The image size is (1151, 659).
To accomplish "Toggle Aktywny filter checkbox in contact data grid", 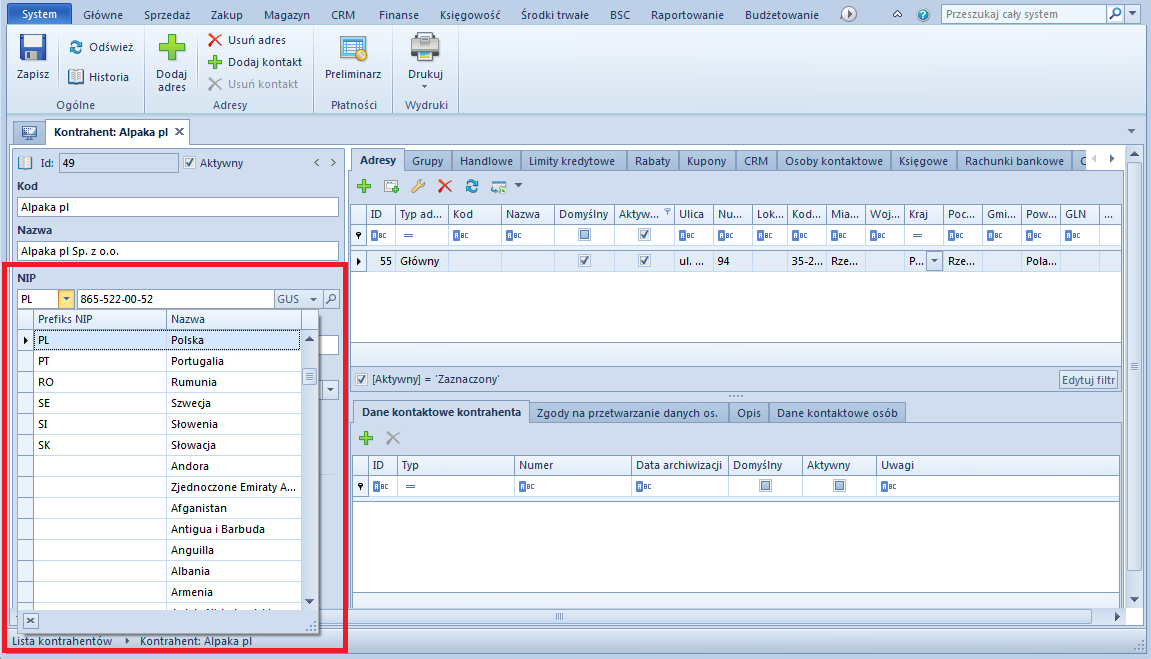I will pyautogui.click(x=839, y=486).
